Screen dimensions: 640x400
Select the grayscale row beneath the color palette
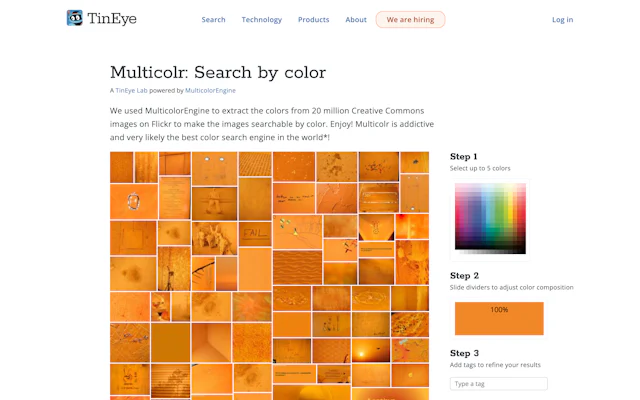coord(490,252)
